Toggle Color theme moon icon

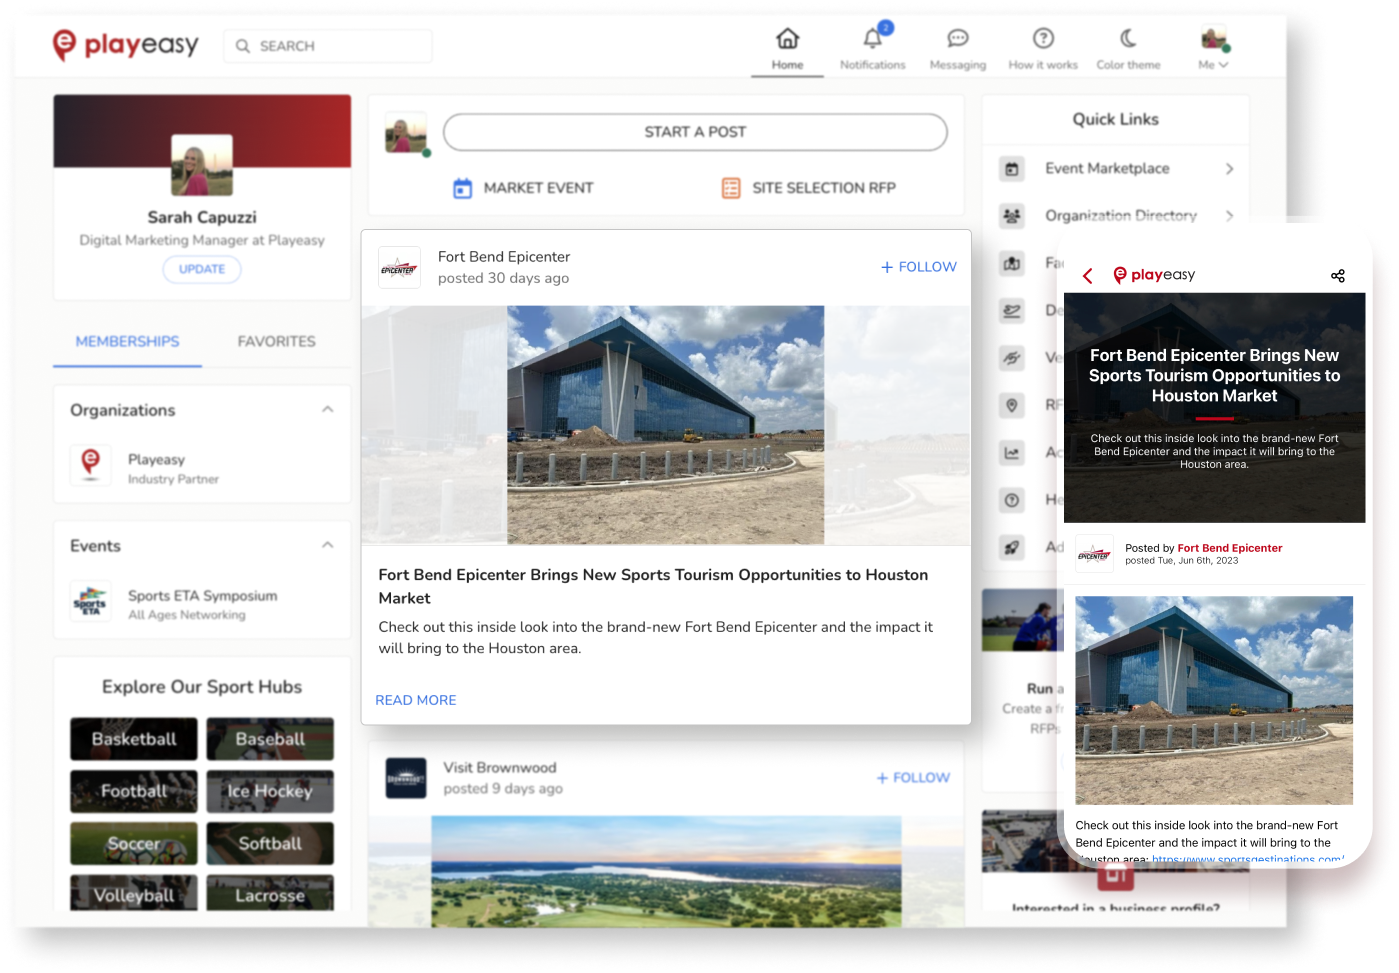pos(1128,39)
